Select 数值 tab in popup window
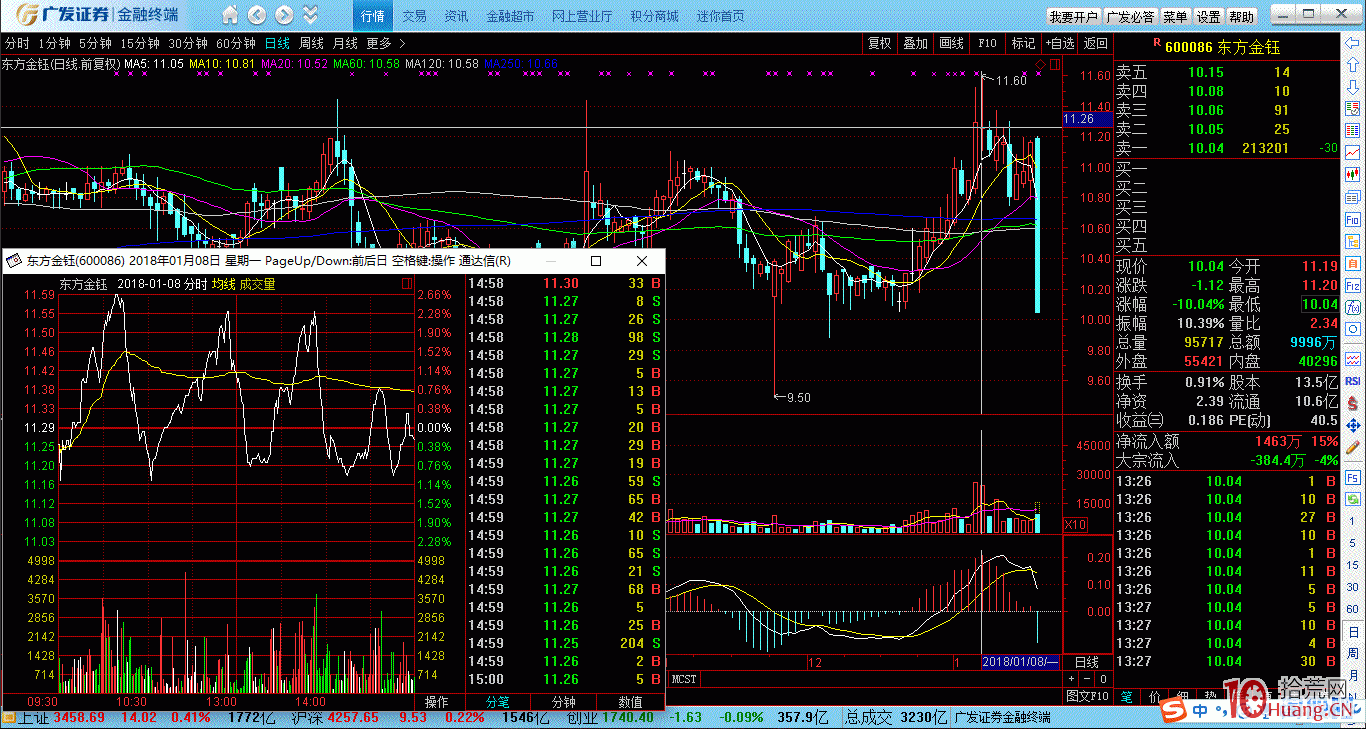The width and height of the screenshot is (1366, 729). coord(630,702)
